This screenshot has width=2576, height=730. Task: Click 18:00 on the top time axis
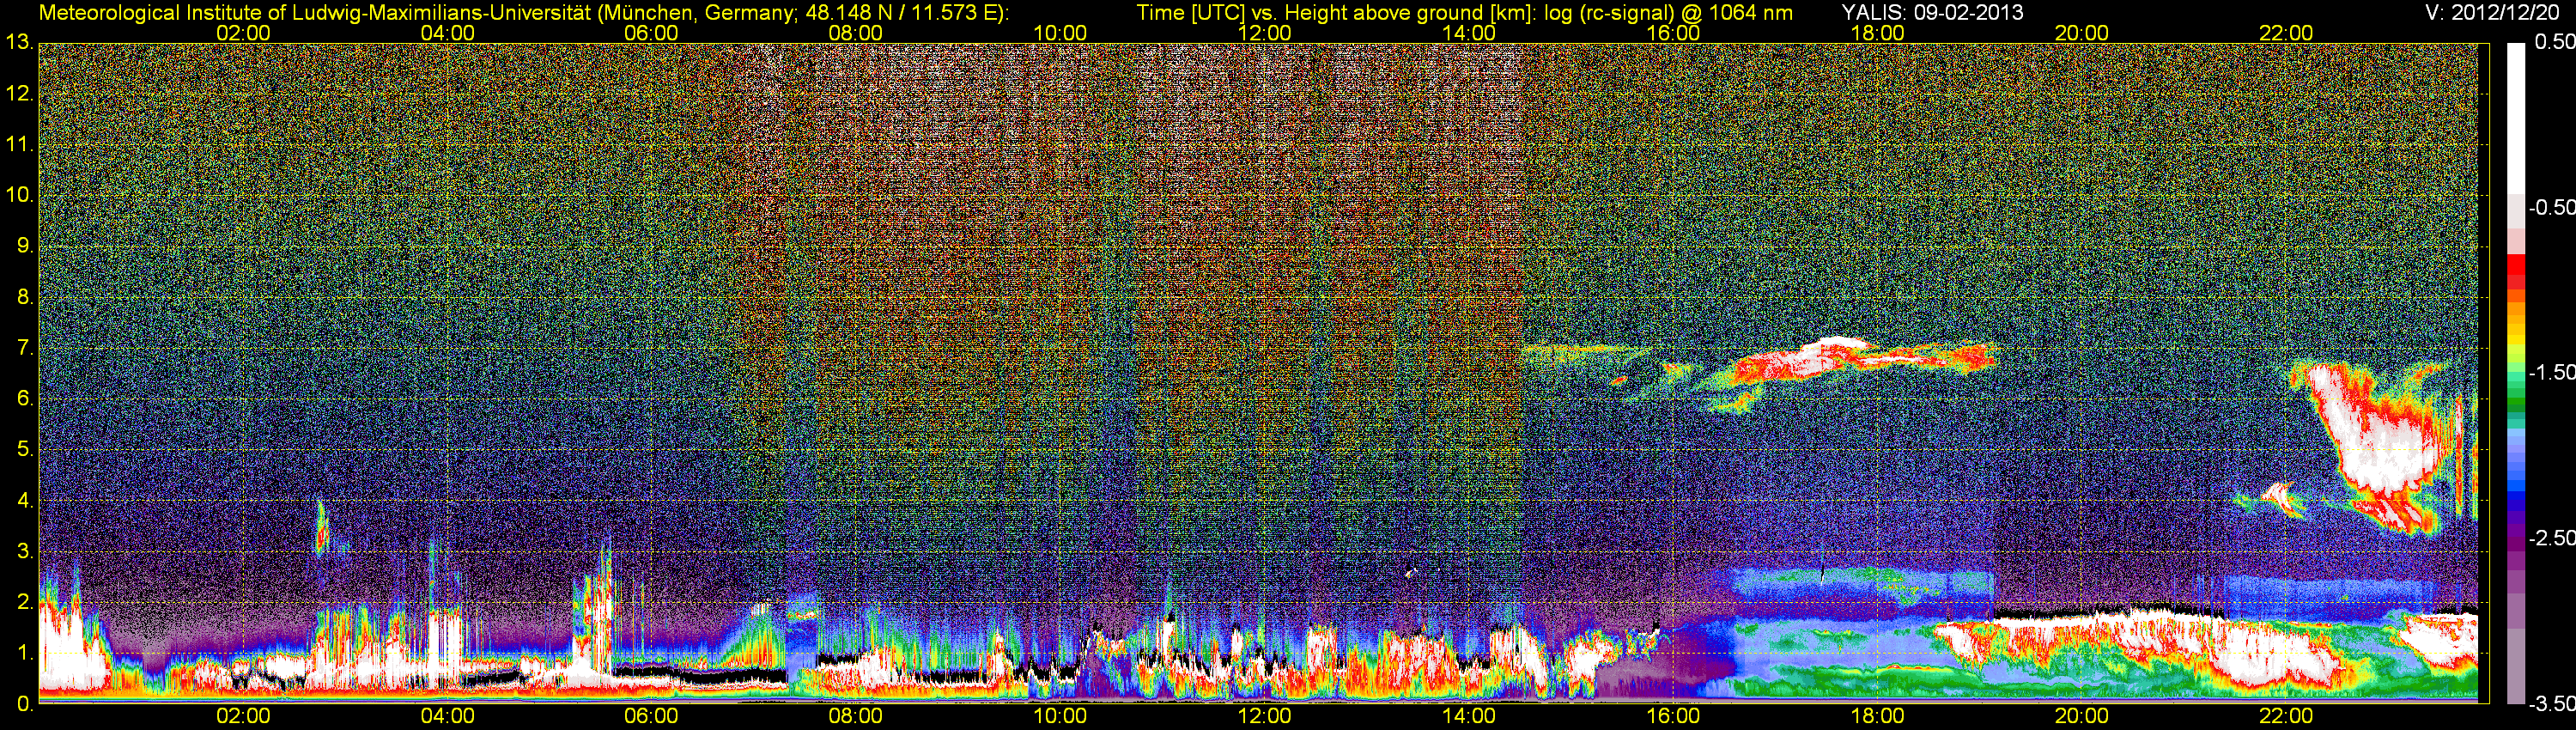tap(1877, 33)
